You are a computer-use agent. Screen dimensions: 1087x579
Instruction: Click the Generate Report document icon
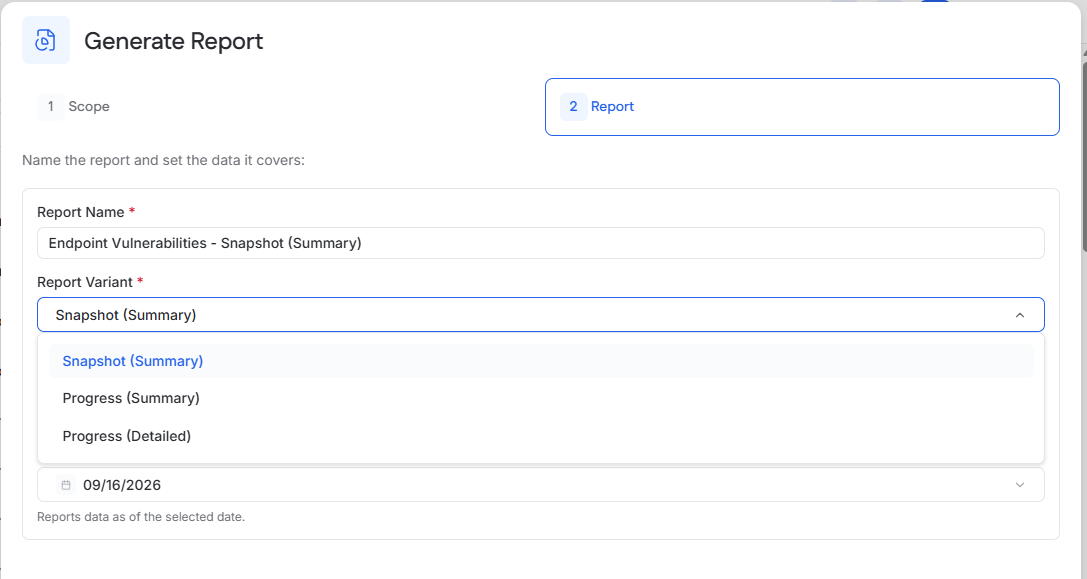46,40
